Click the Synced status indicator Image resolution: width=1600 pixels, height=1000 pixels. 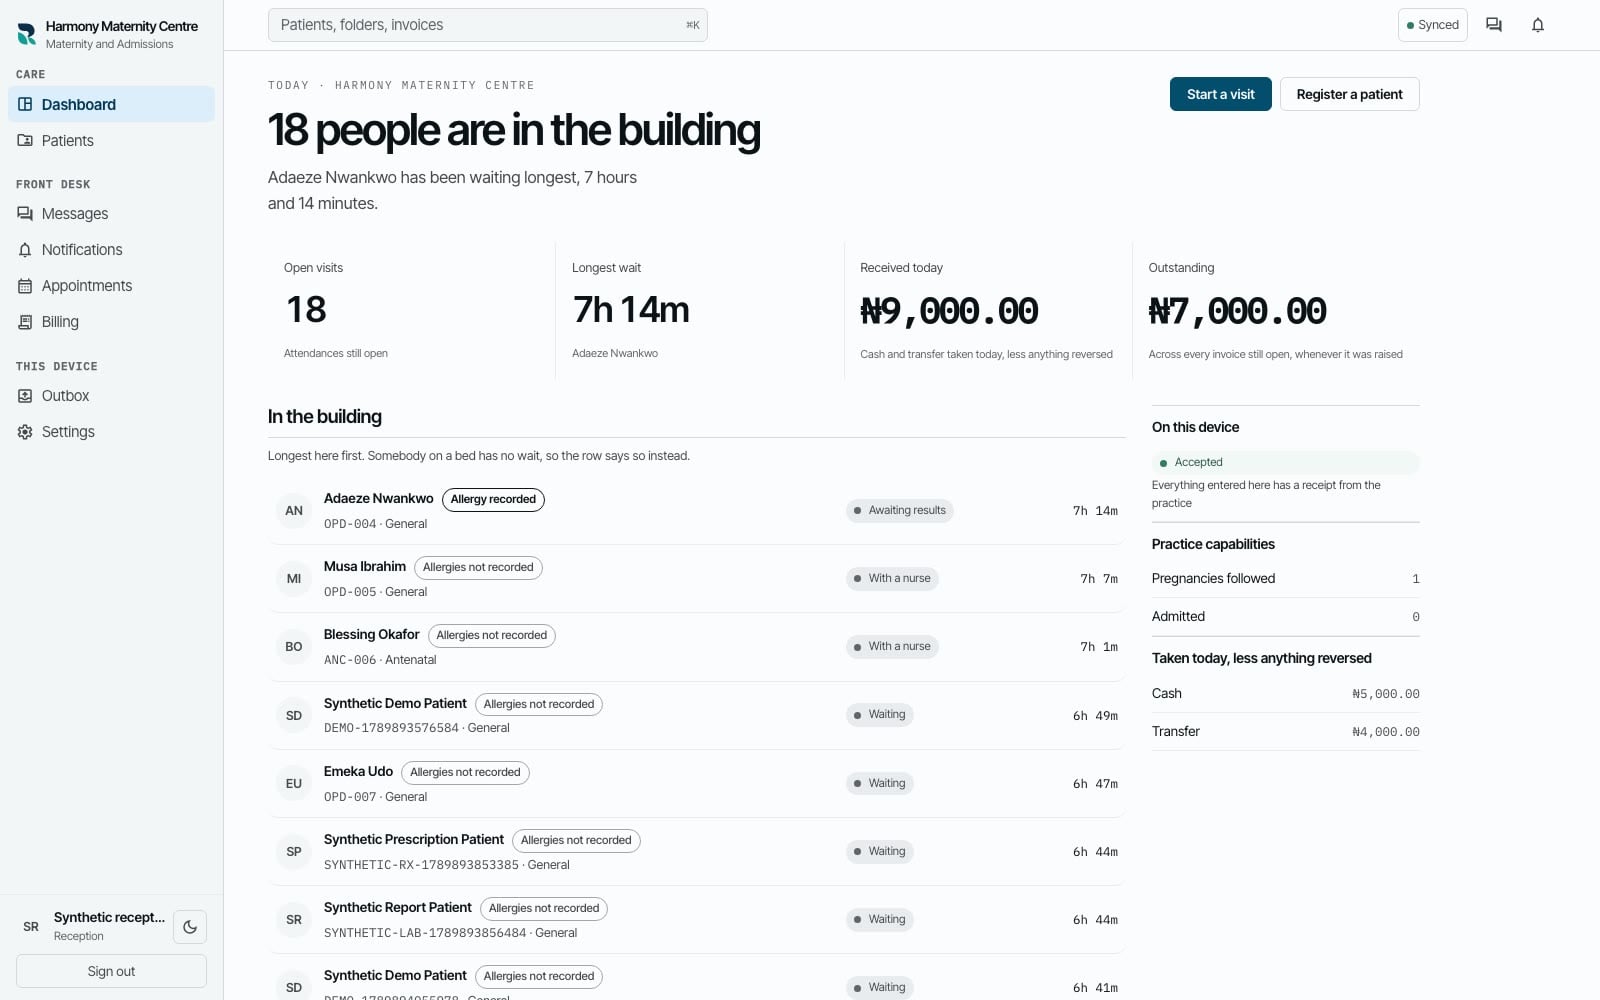[x=1432, y=25]
